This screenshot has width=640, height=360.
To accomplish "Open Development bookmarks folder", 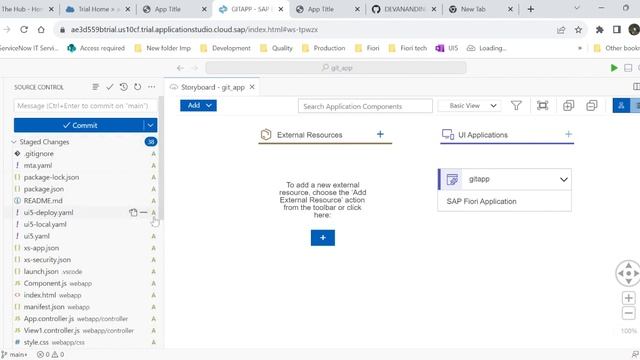I will pyautogui.click(x=226, y=48).
